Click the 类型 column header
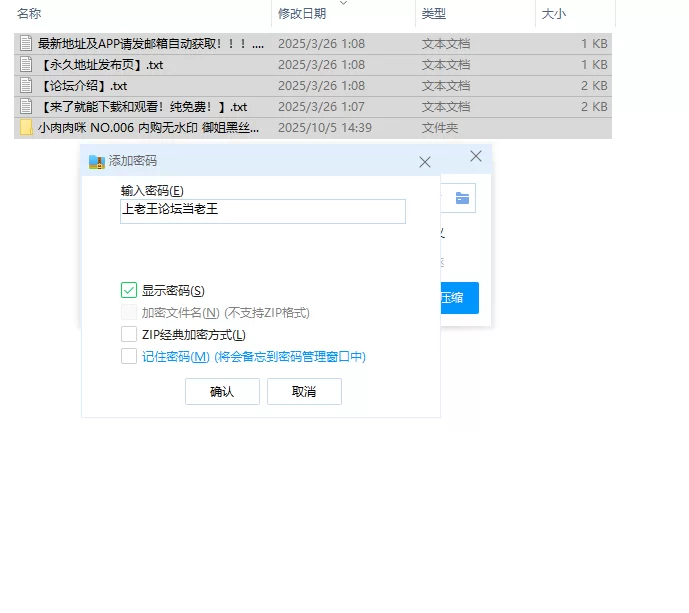Image resolution: width=689 pixels, height=613 pixels. 434,14
